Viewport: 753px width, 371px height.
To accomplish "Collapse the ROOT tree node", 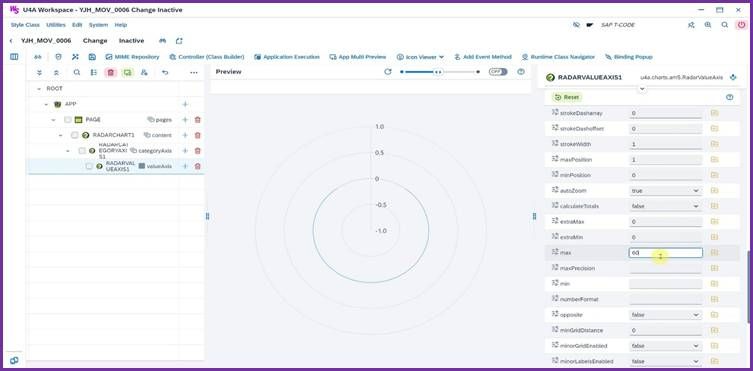I will click(x=39, y=89).
